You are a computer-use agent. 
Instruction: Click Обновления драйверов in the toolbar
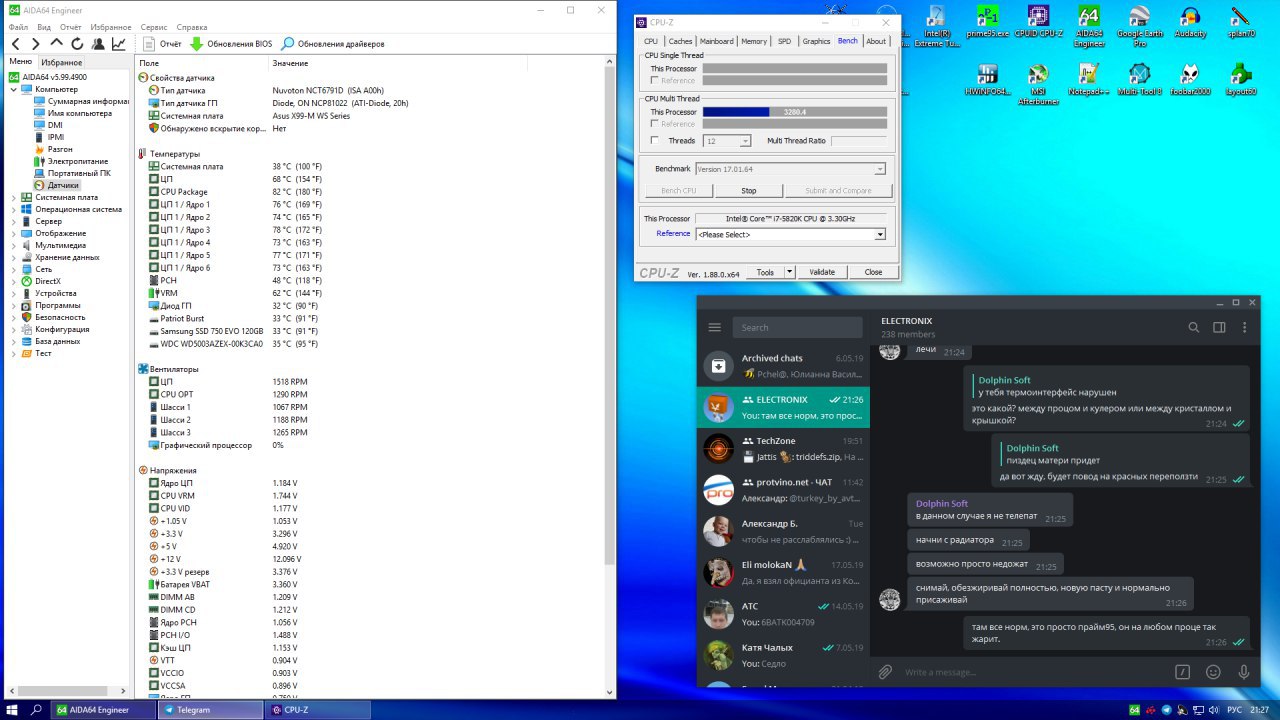click(x=333, y=44)
